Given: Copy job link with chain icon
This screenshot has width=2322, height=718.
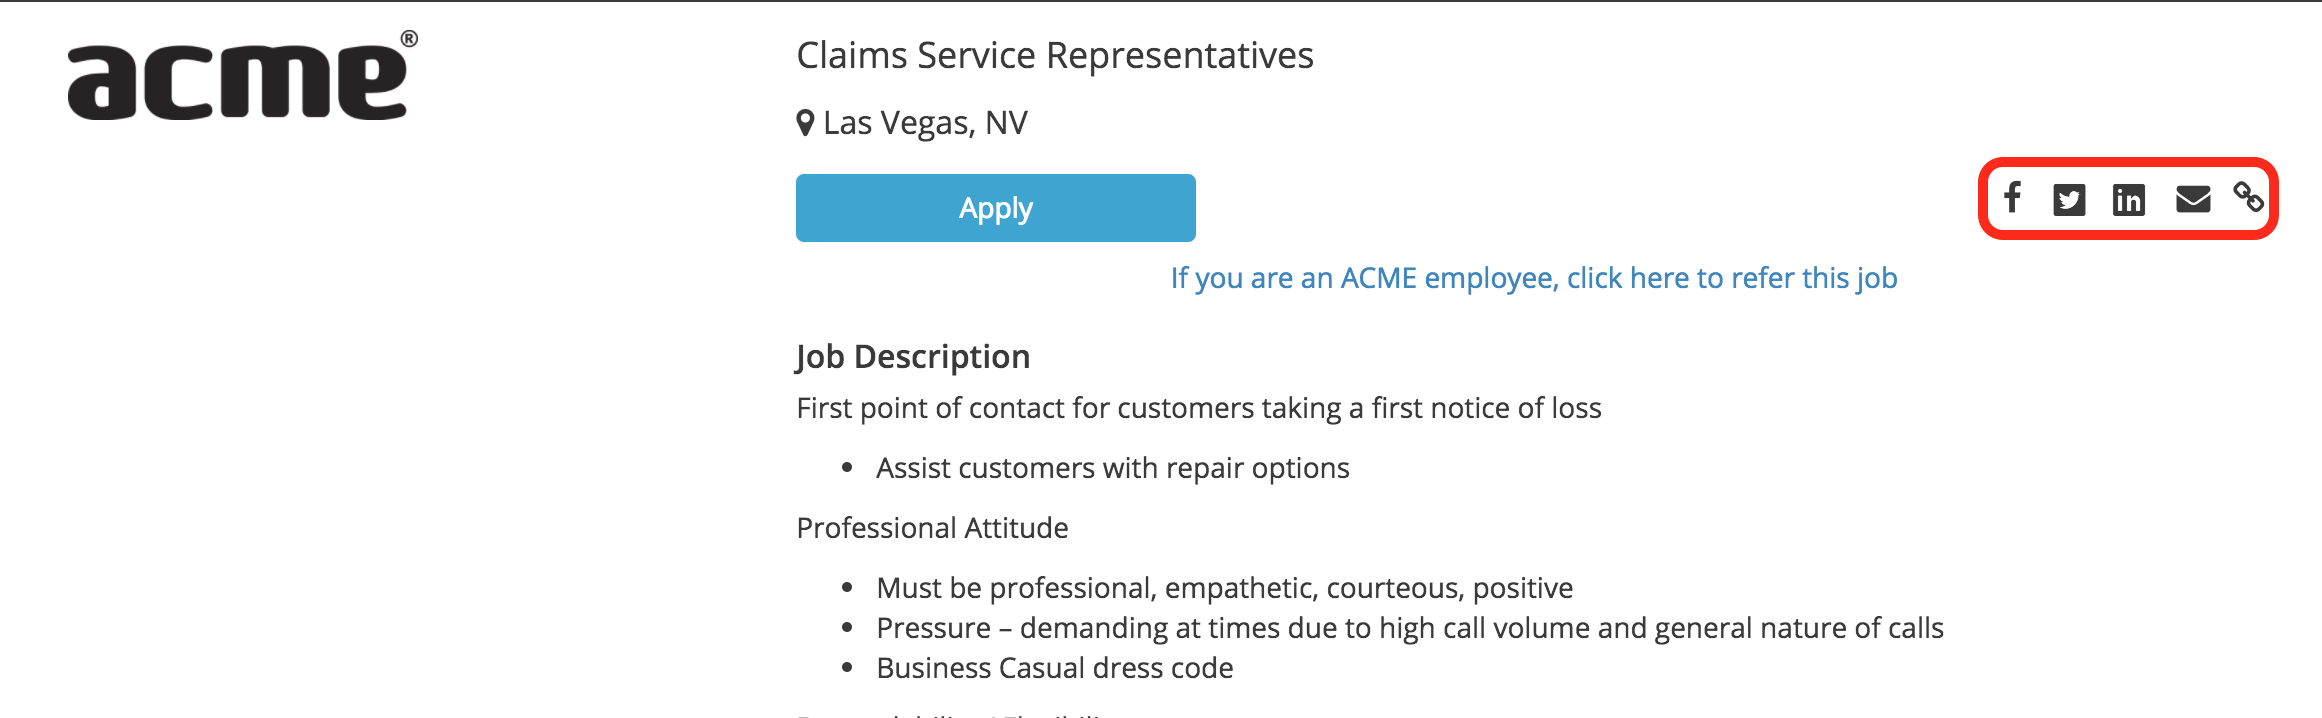Looking at the screenshot, I should [2248, 198].
